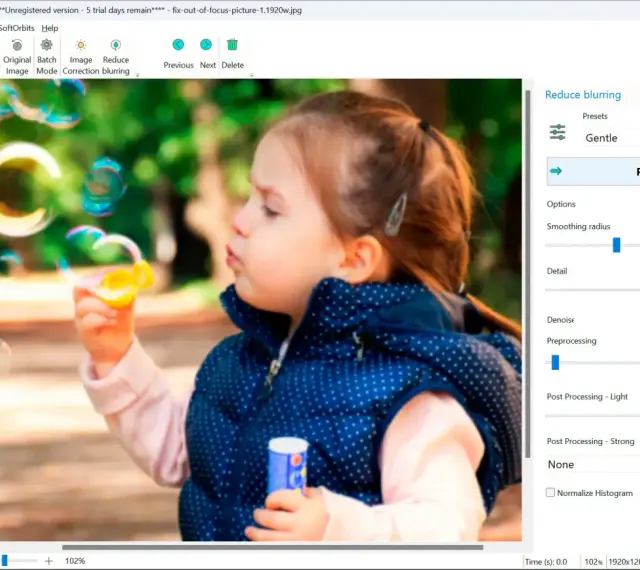Delete the current image
This screenshot has width=640, height=570.
[233, 53]
